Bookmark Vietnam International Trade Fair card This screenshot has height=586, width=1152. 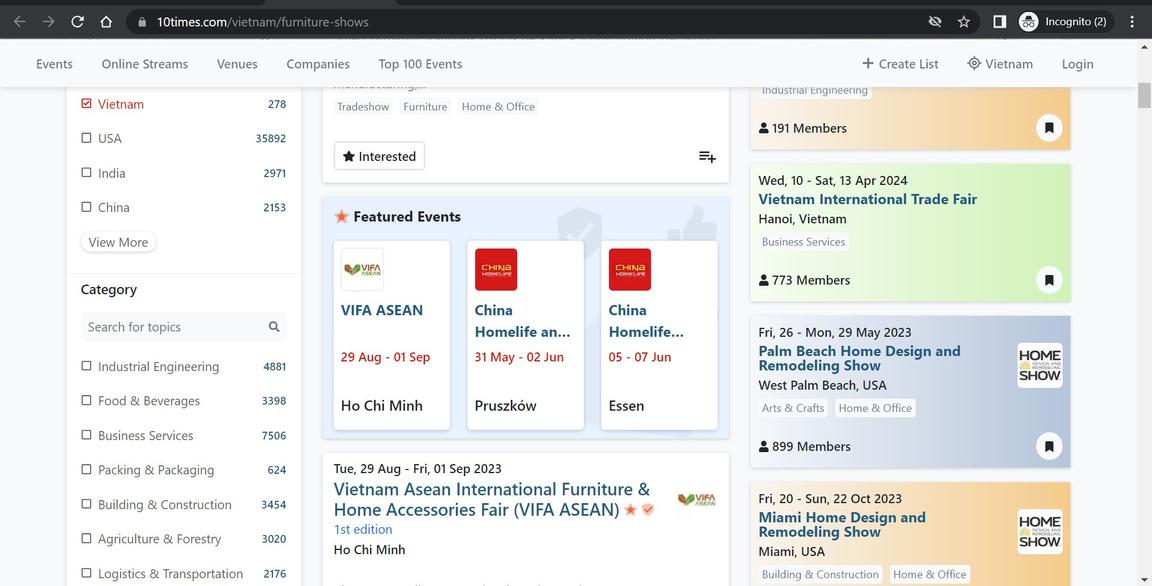coord(1049,280)
